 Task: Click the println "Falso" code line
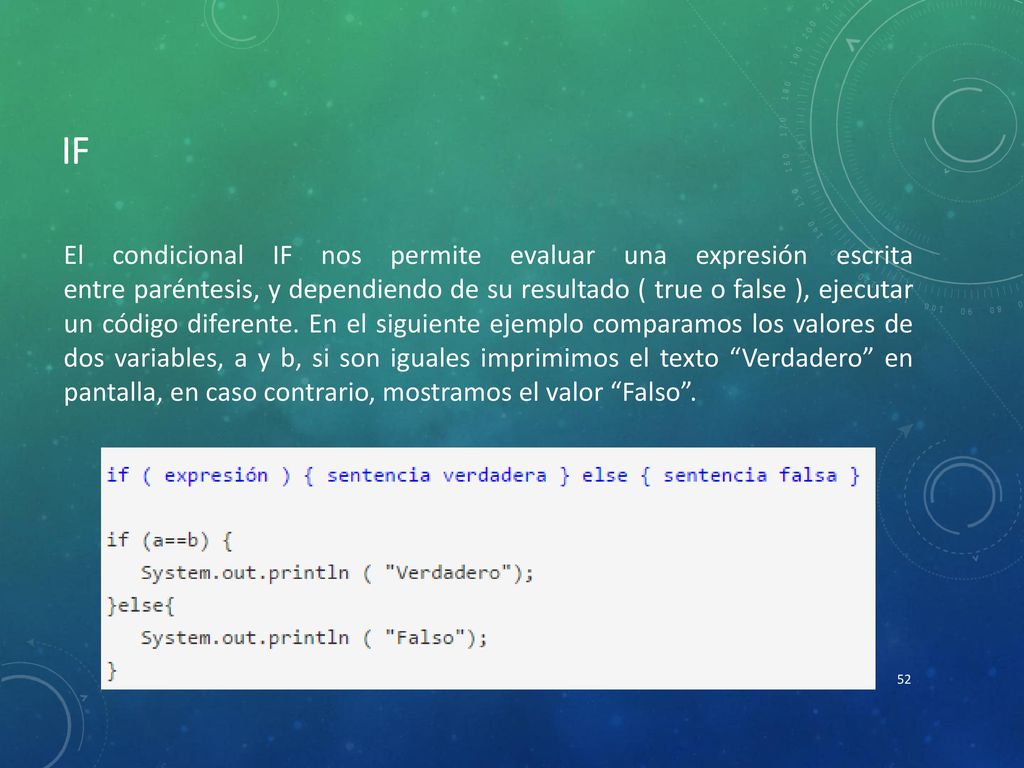(x=314, y=637)
